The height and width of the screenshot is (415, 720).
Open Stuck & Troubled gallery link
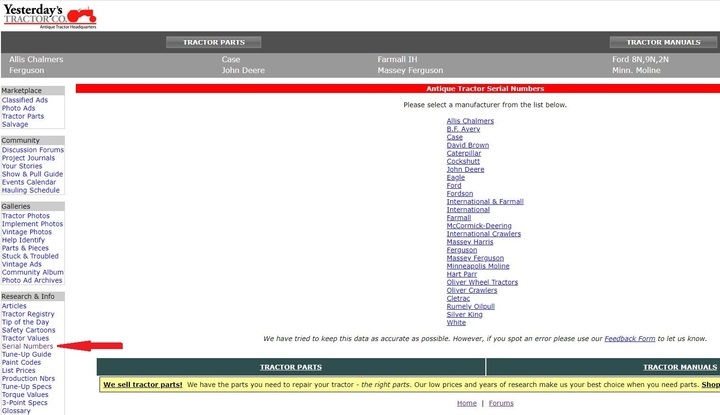(30, 256)
